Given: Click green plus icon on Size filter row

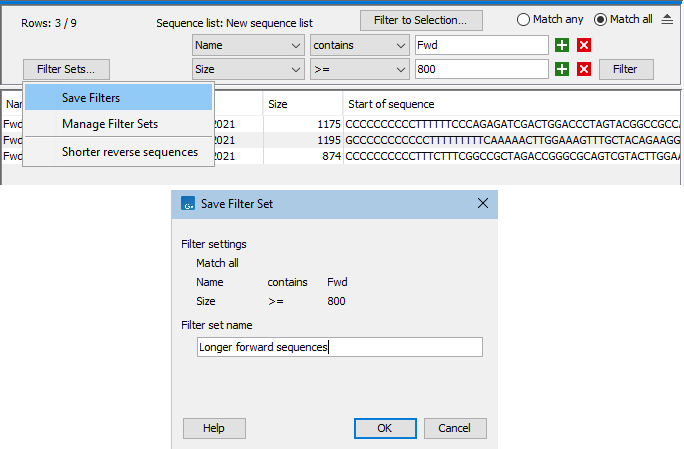Looking at the screenshot, I should tap(562, 69).
